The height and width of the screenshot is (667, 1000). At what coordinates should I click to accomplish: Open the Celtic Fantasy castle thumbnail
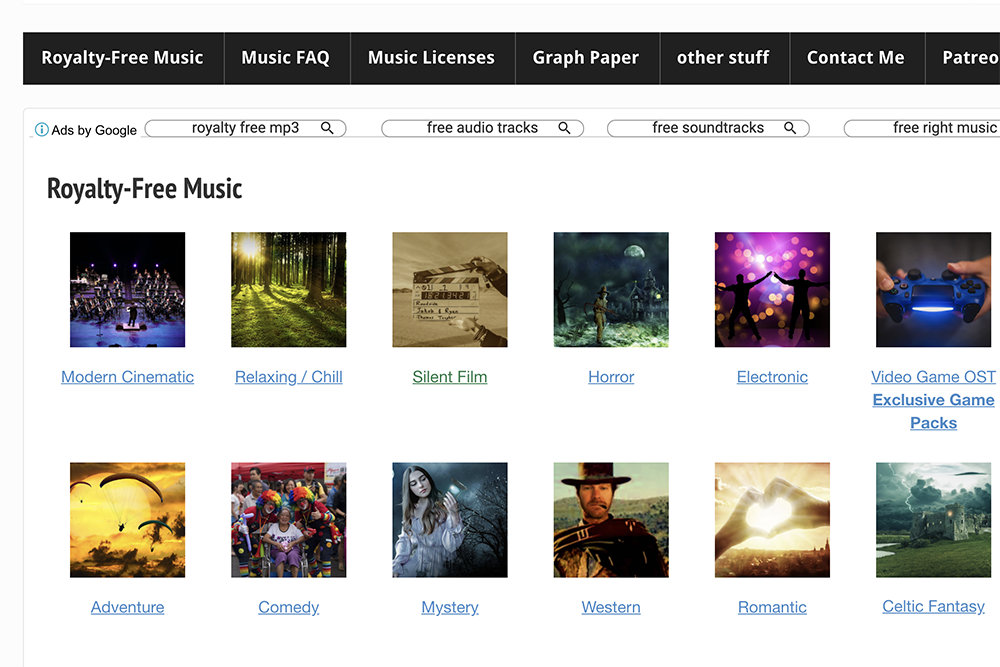(x=934, y=520)
